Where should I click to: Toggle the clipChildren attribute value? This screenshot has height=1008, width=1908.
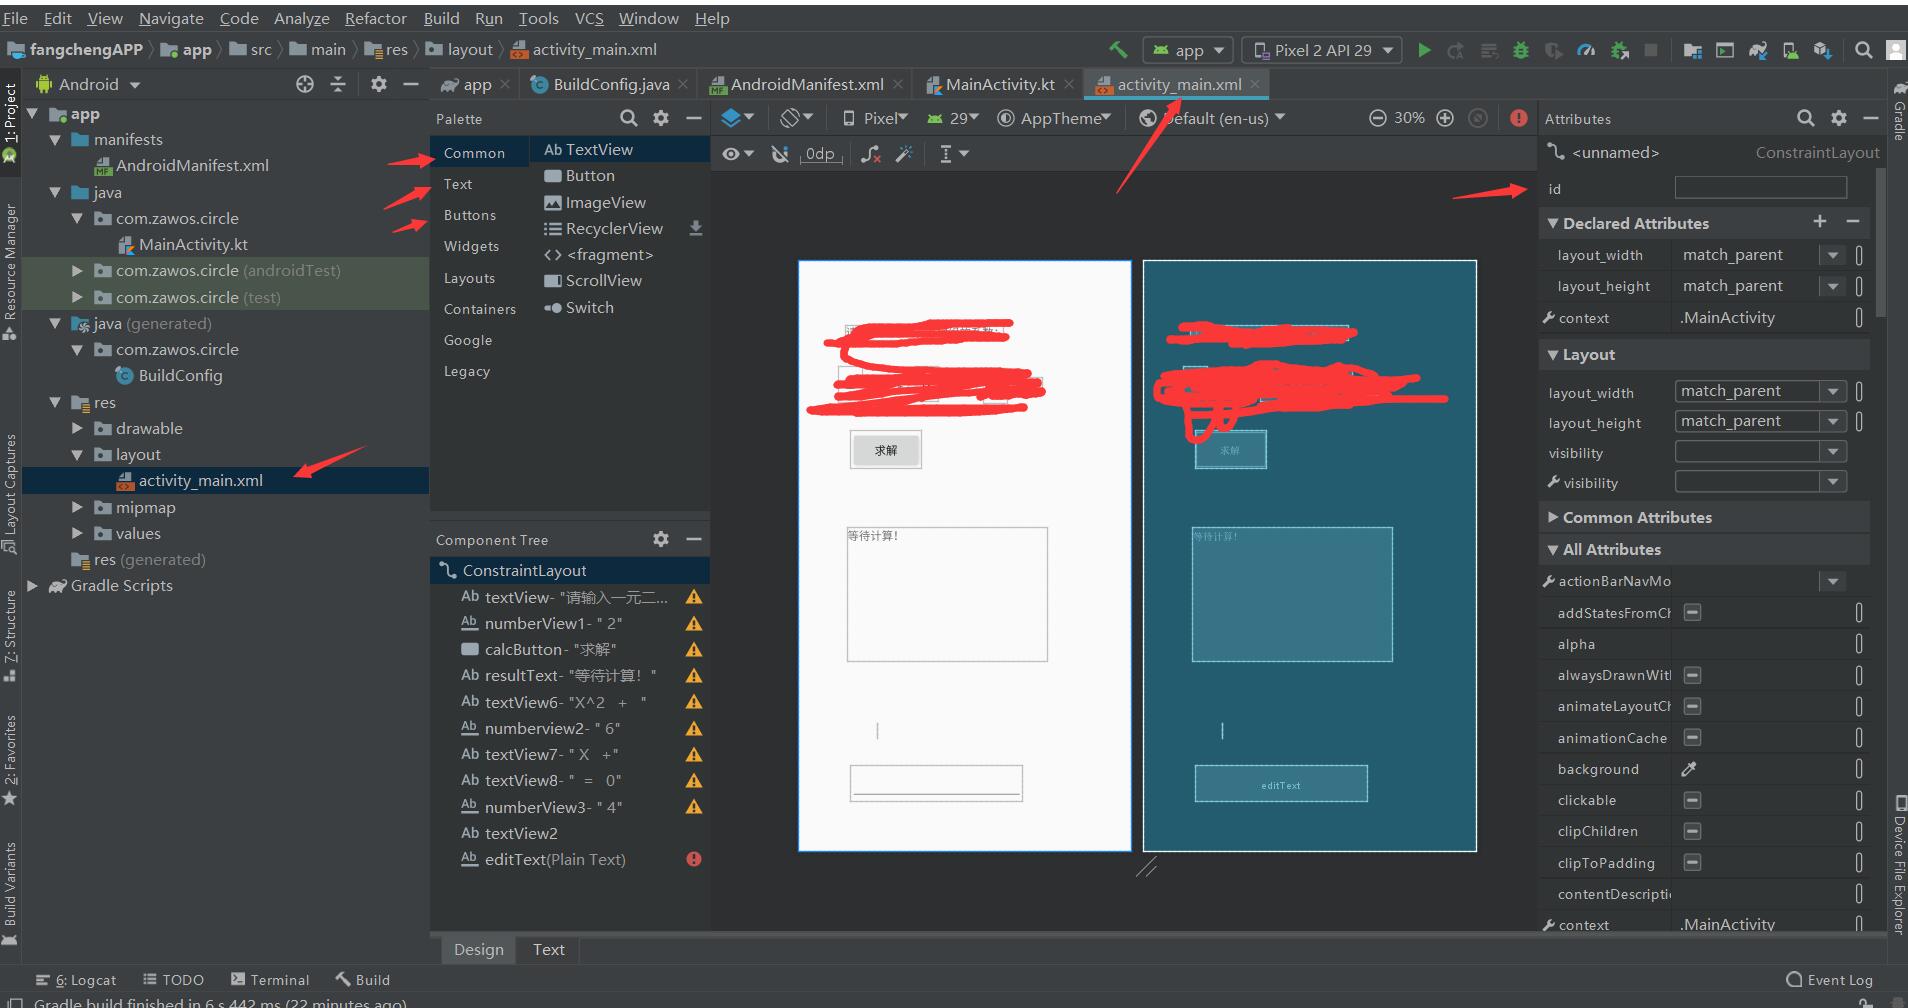[1692, 831]
